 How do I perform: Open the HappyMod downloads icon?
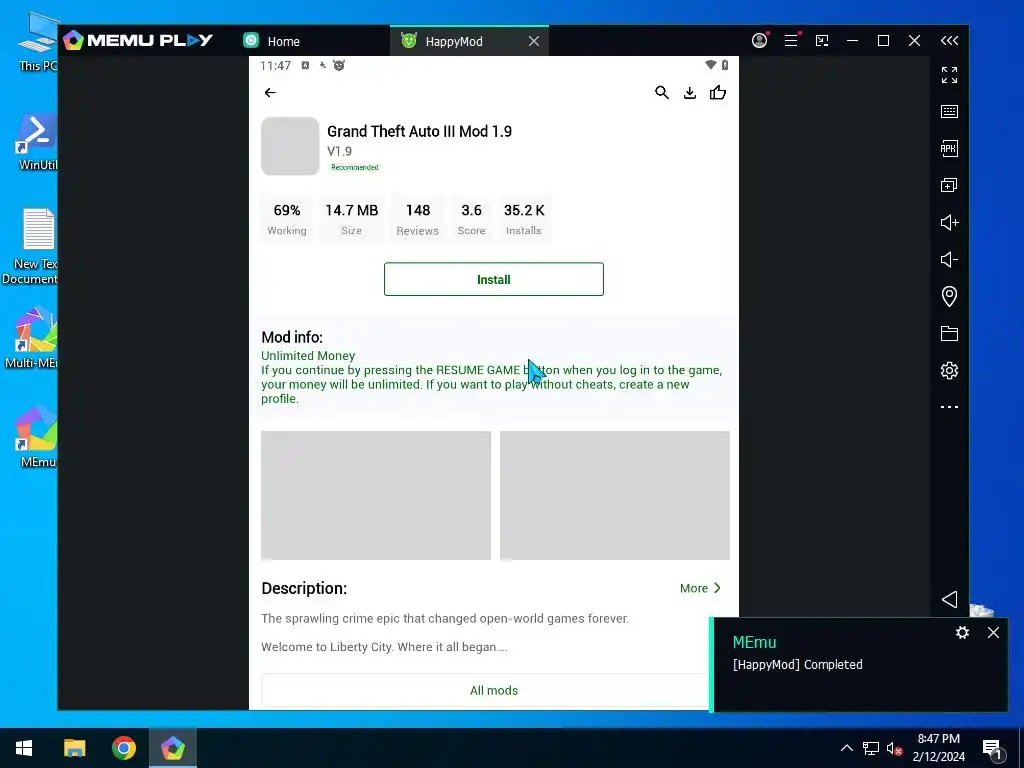[690, 93]
